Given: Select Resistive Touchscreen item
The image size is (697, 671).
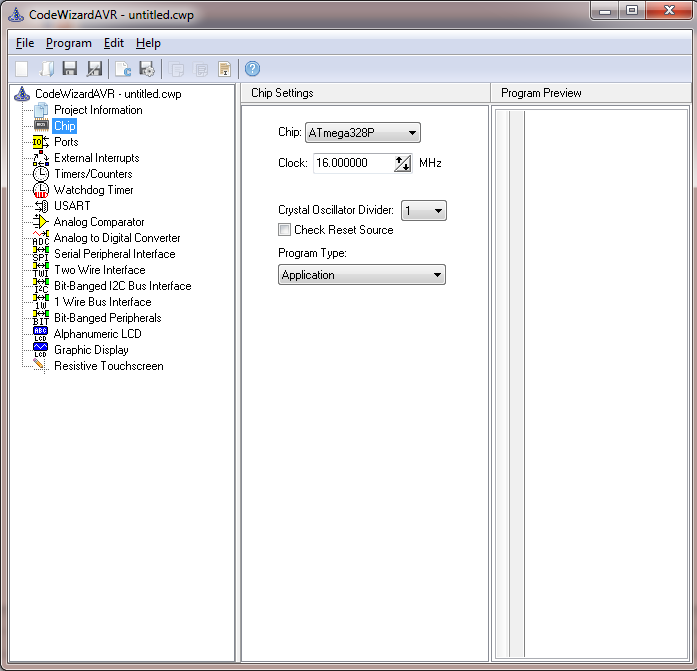Looking at the screenshot, I should click(108, 366).
